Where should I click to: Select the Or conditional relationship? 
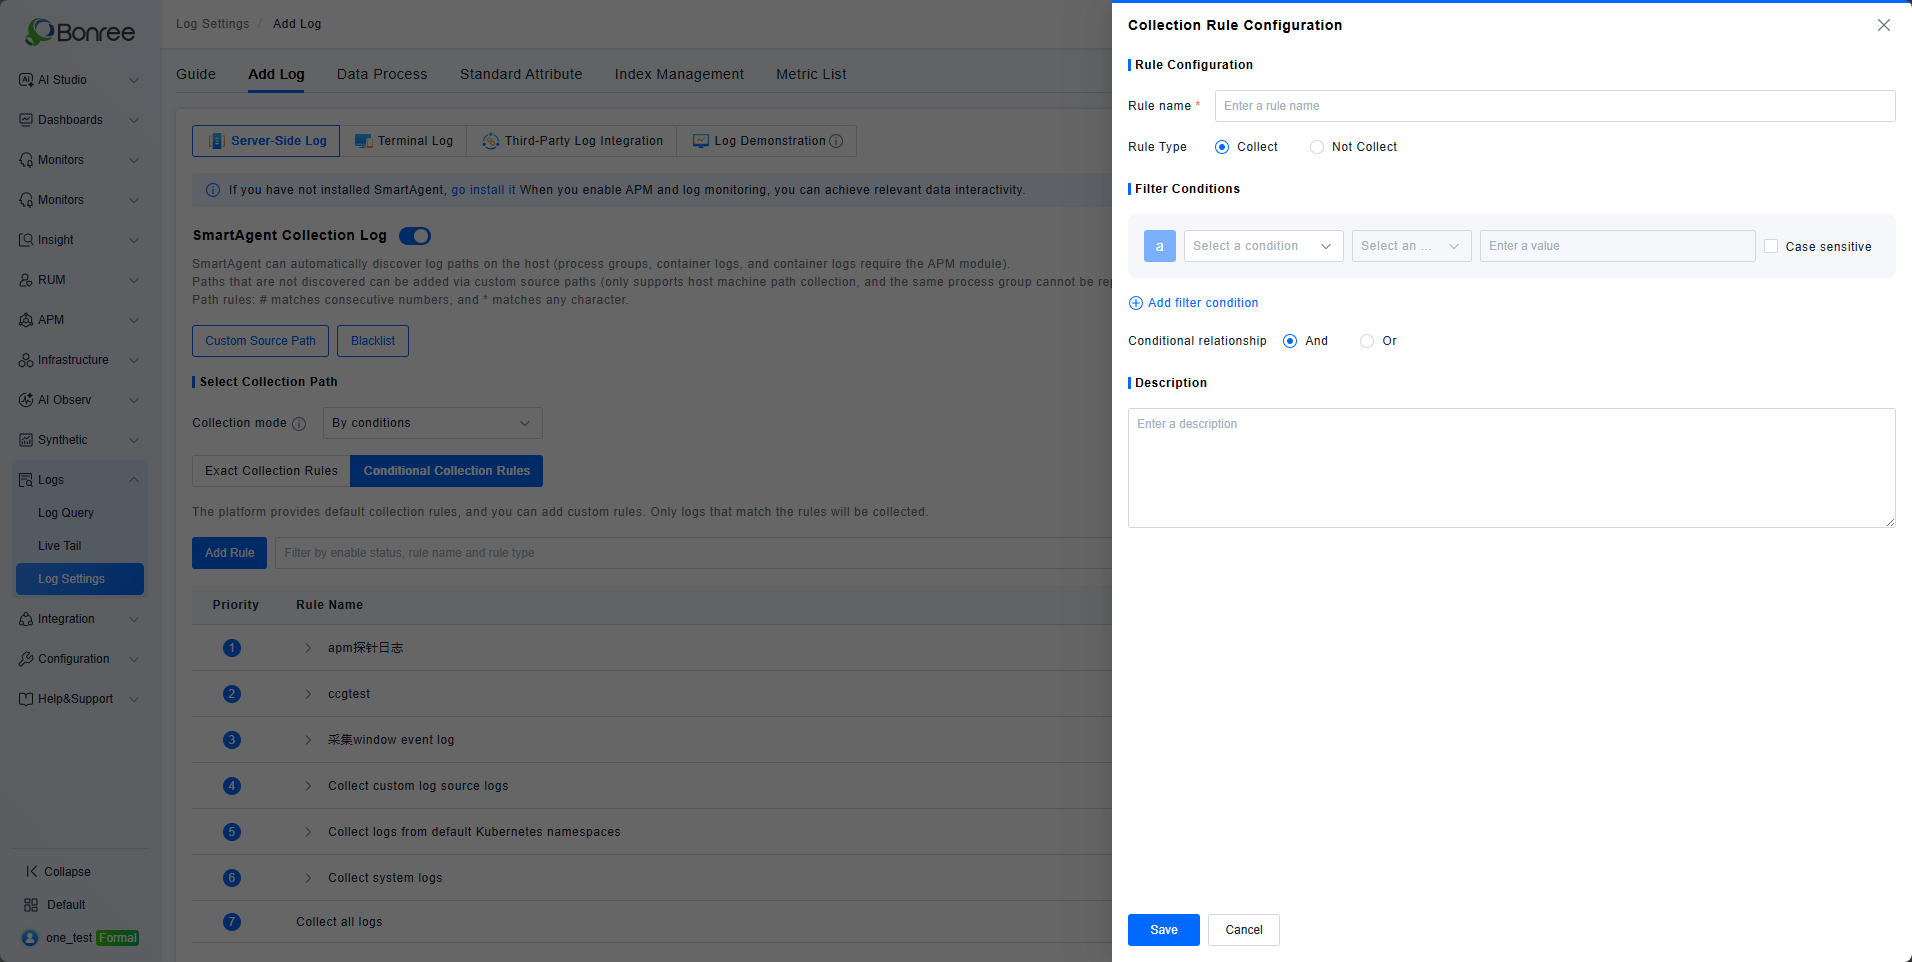(x=1367, y=341)
